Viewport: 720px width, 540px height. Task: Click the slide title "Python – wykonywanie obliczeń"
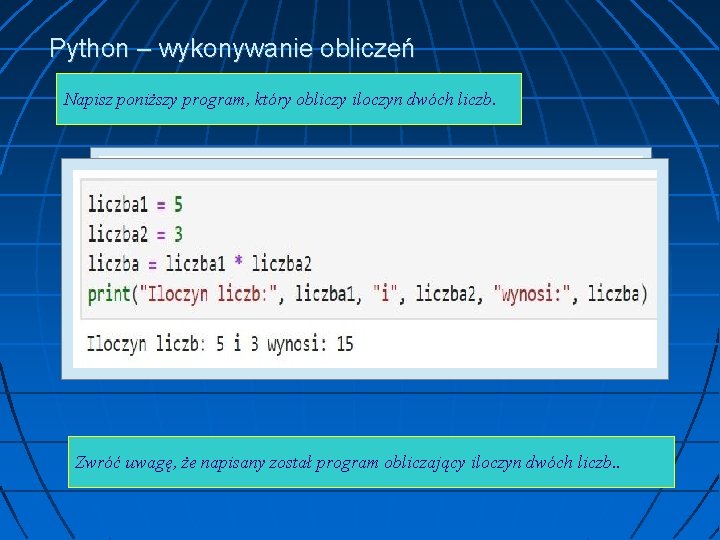232,49
